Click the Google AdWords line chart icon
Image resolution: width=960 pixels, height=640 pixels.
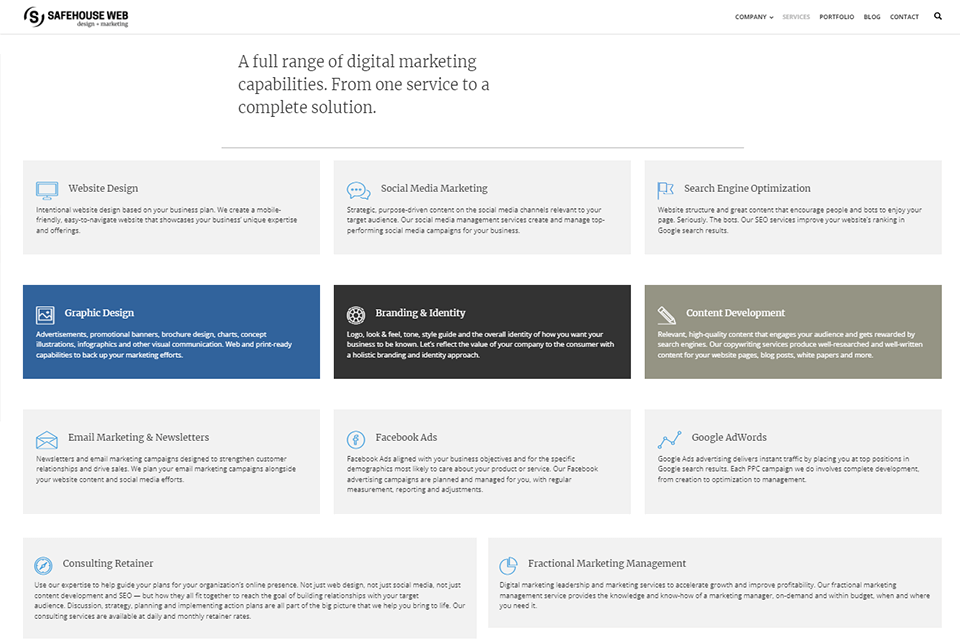pos(669,439)
